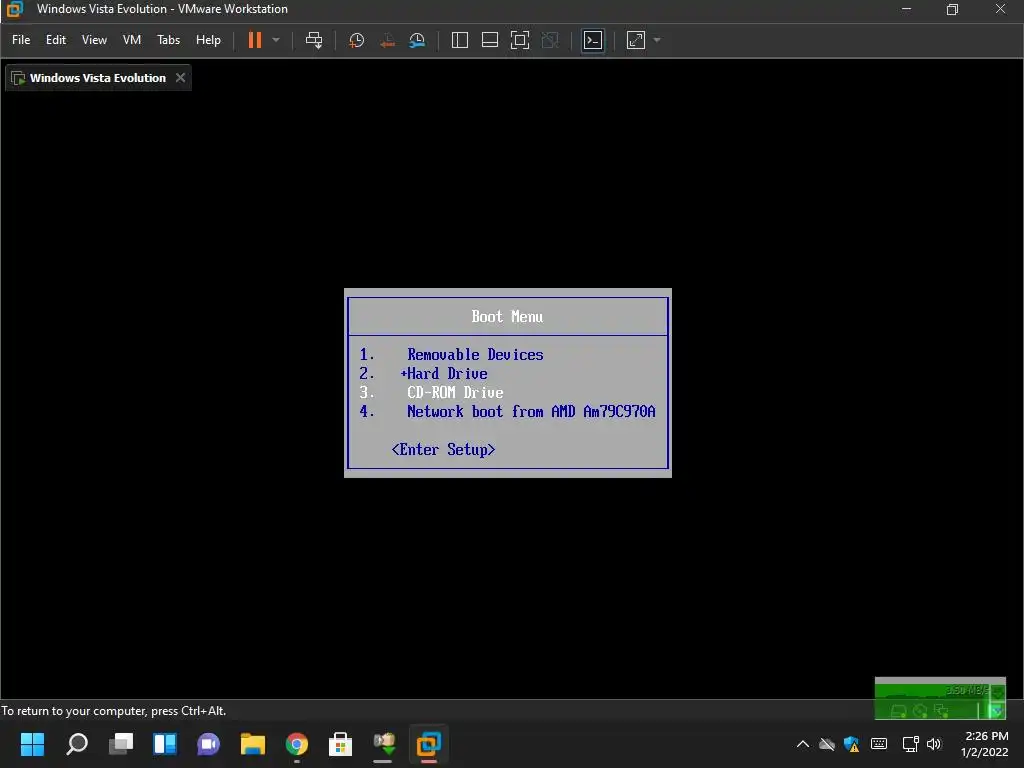
Task: Open Windows Security tray icon
Action: click(x=852, y=744)
